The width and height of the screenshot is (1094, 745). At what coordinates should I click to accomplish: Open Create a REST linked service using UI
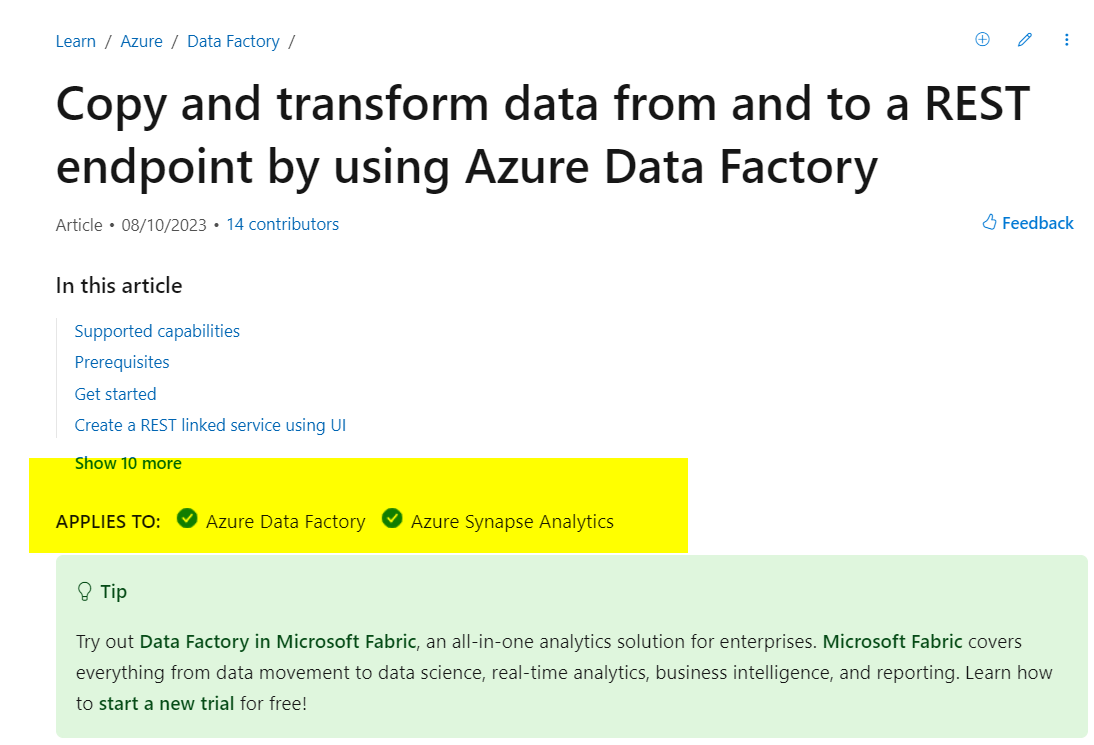(x=210, y=425)
